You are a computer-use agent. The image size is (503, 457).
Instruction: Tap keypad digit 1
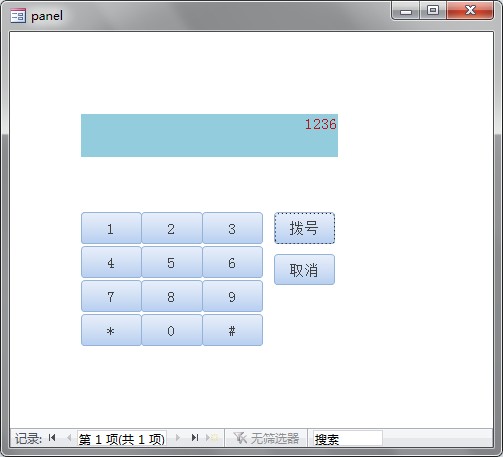click(x=111, y=228)
